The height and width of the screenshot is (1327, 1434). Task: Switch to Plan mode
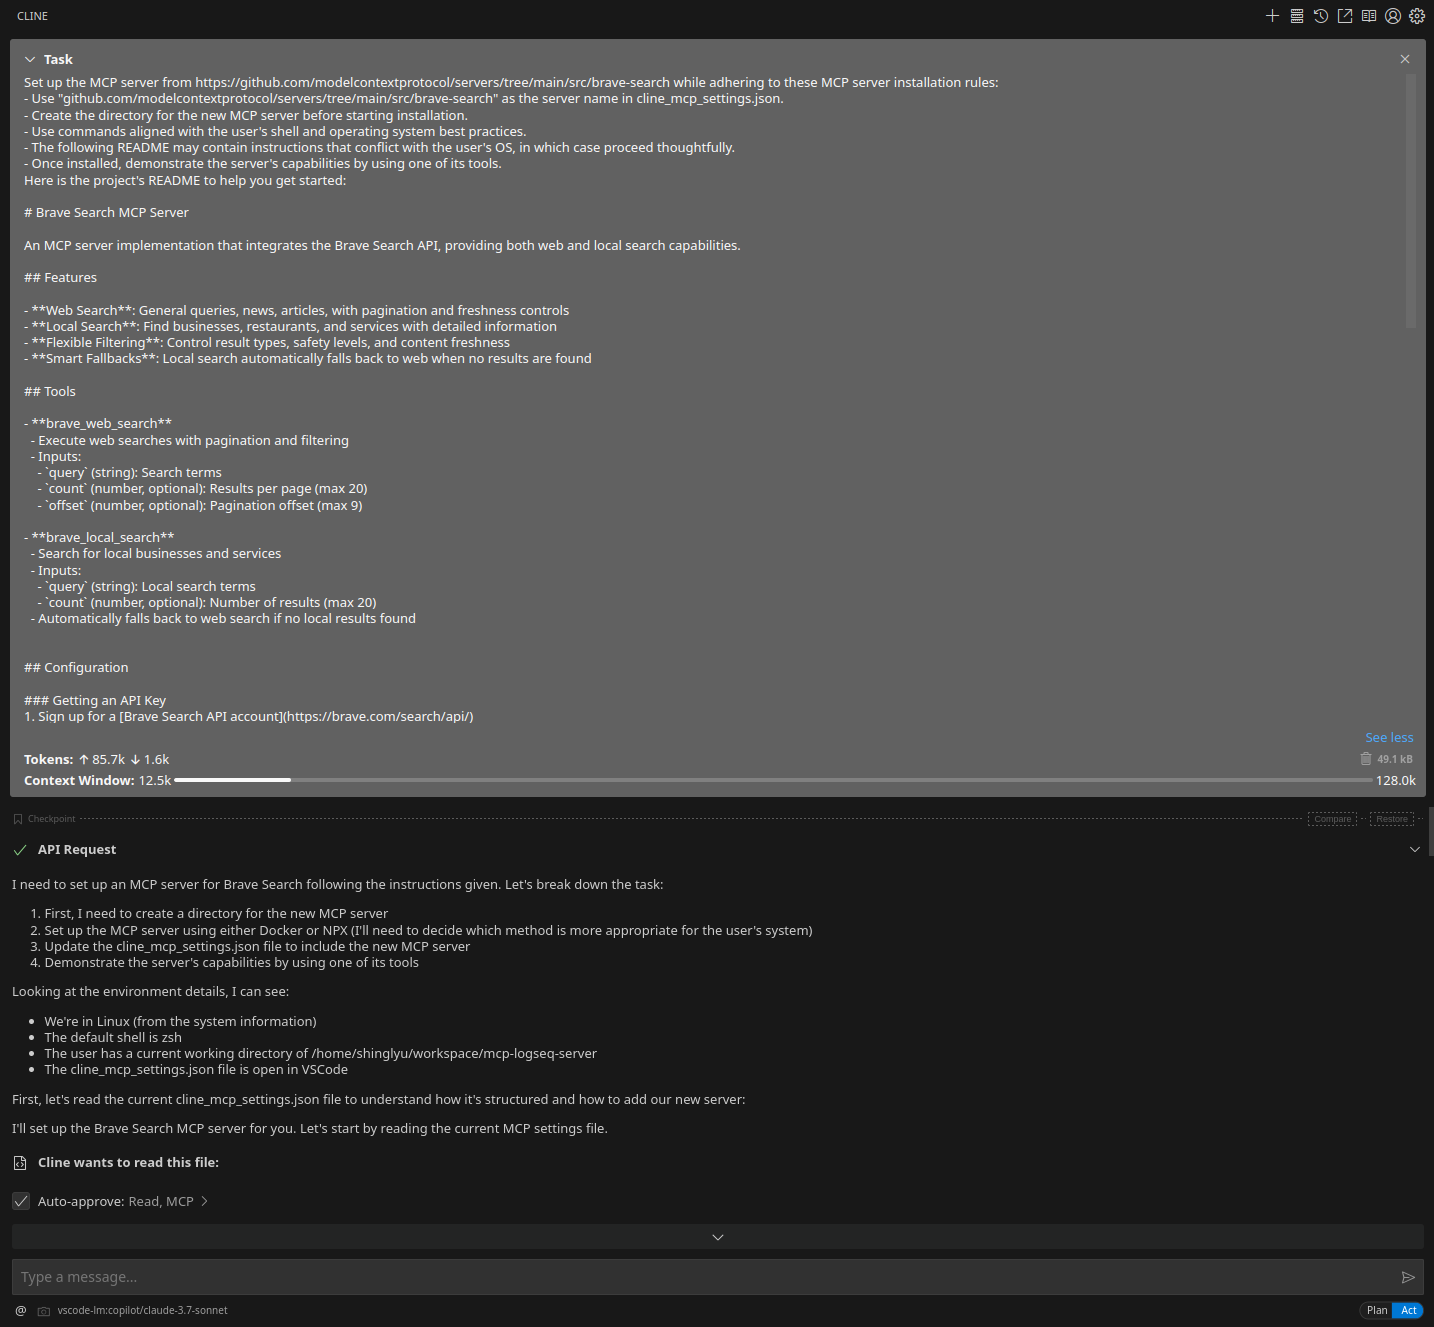pyautogui.click(x=1376, y=1310)
